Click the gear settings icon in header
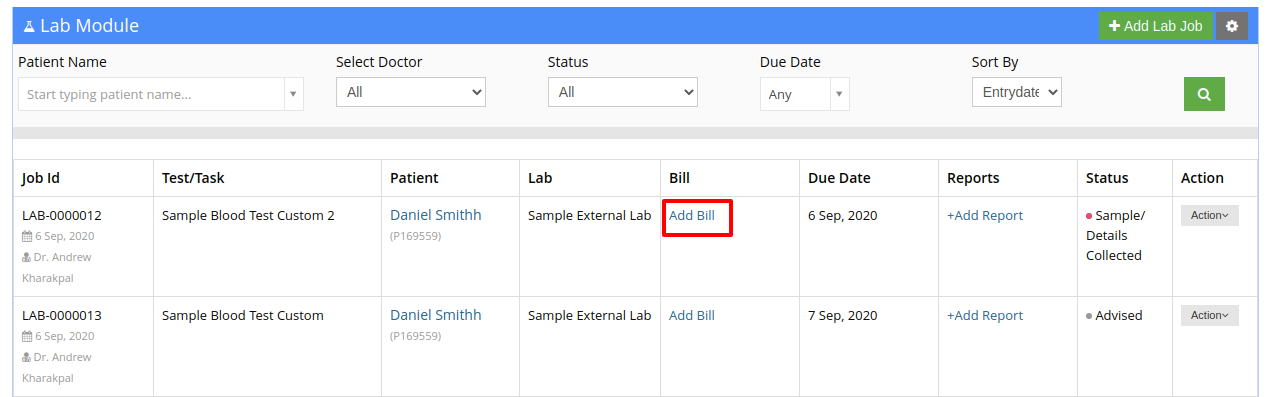Screen dimensions: 1268x397 pyautogui.click(x=1231, y=26)
